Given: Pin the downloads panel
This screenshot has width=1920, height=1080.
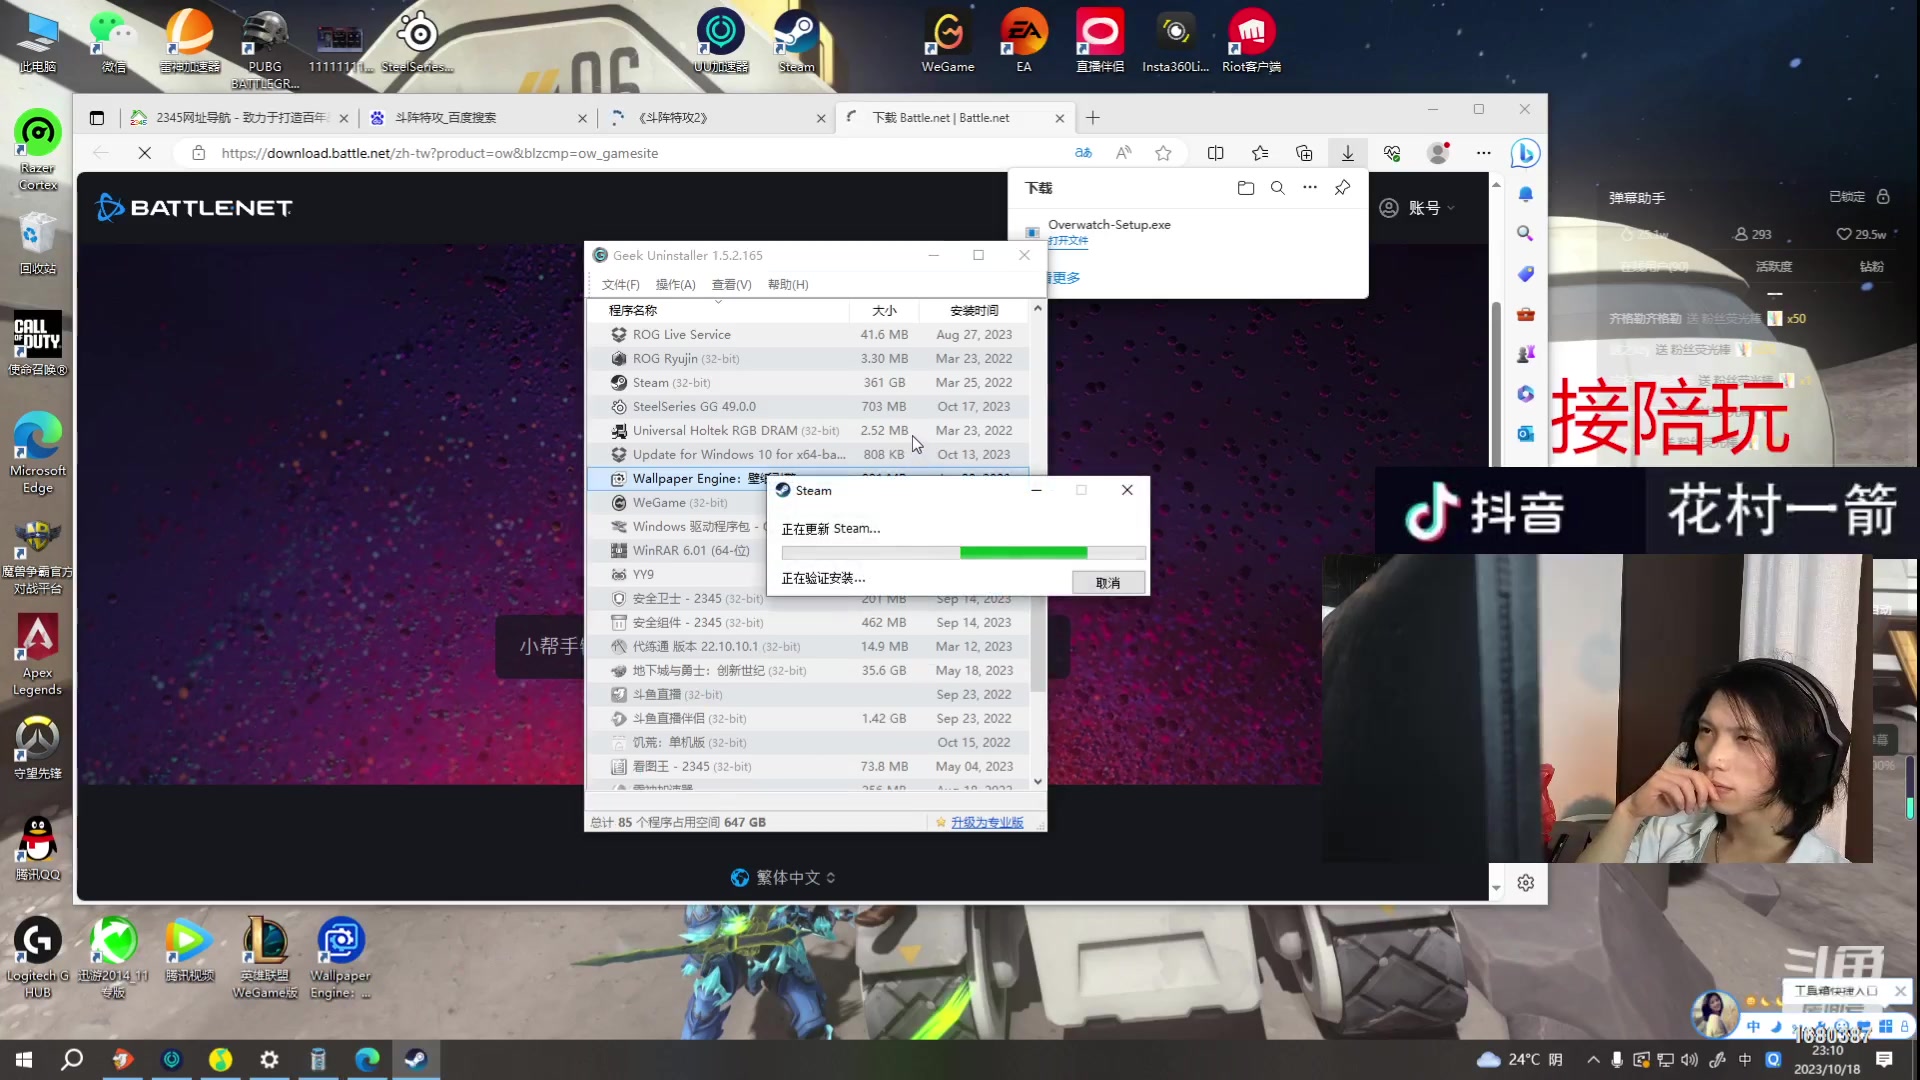Looking at the screenshot, I should click(1342, 188).
